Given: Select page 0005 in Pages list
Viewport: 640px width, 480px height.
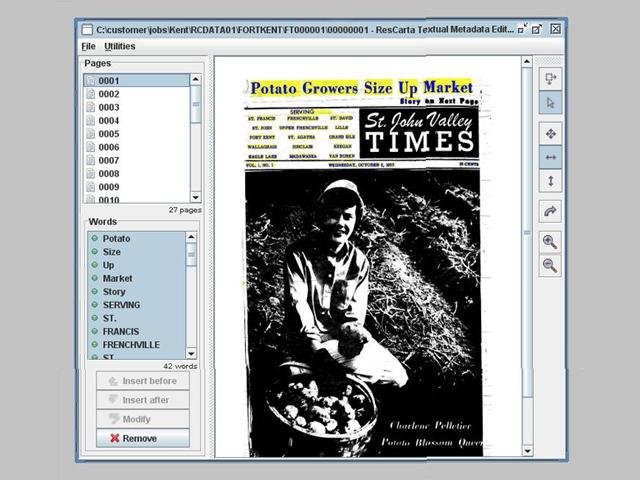Looking at the screenshot, I should (108, 134).
